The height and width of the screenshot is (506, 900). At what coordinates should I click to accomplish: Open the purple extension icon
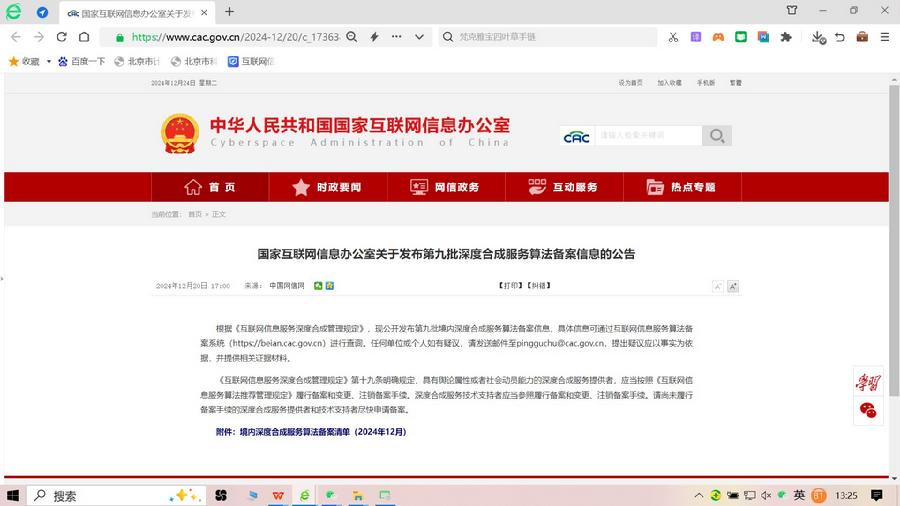pos(696,37)
